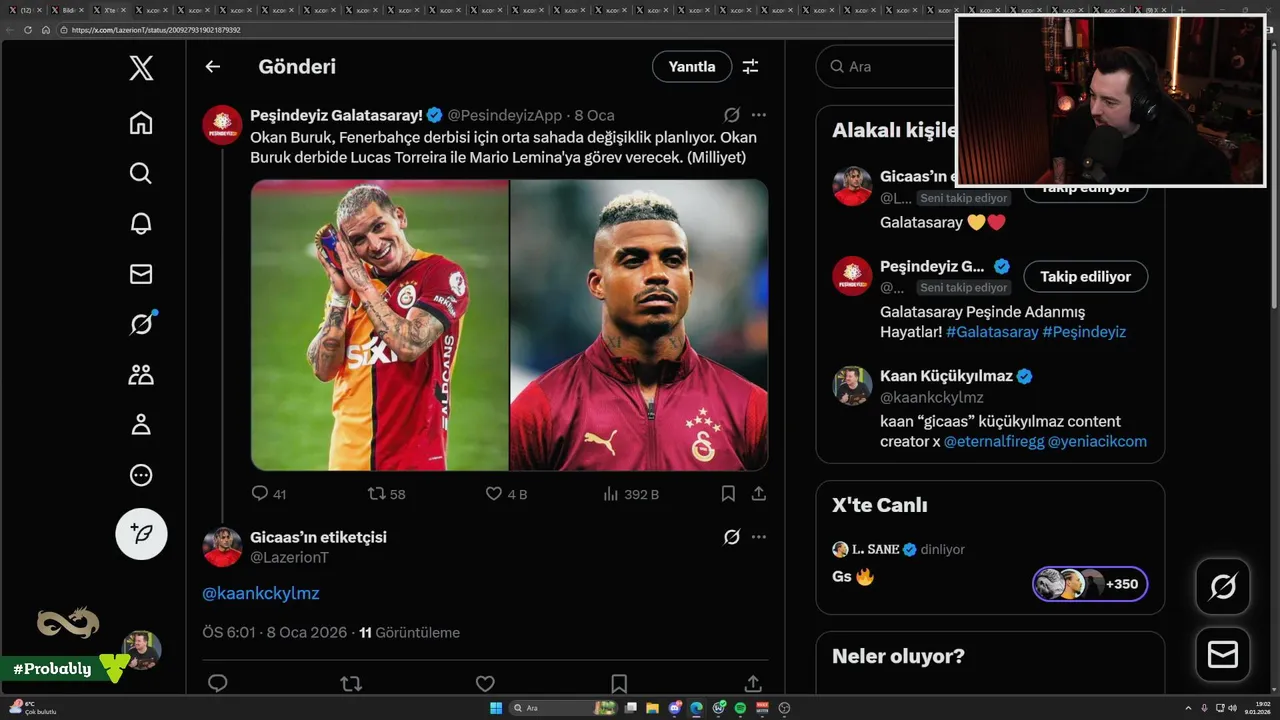Bookmark the @kaankckylmz mention post from bottom action bar
This screenshot has width=1280, height=720.
[619, 683]
